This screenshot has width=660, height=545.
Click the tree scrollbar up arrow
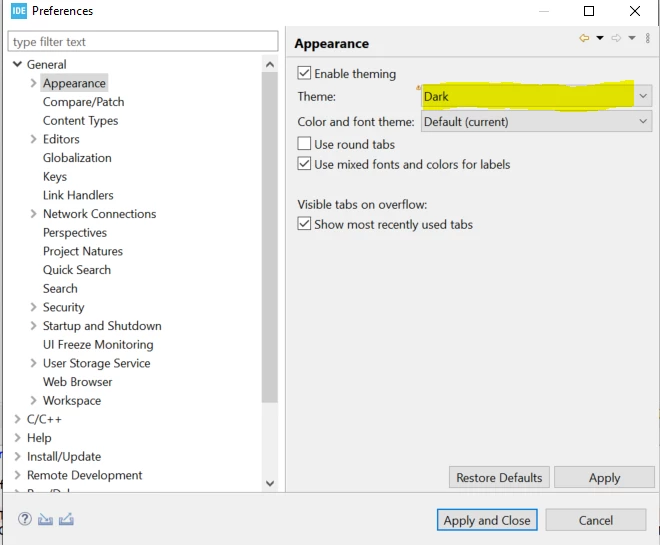(270, 64)
